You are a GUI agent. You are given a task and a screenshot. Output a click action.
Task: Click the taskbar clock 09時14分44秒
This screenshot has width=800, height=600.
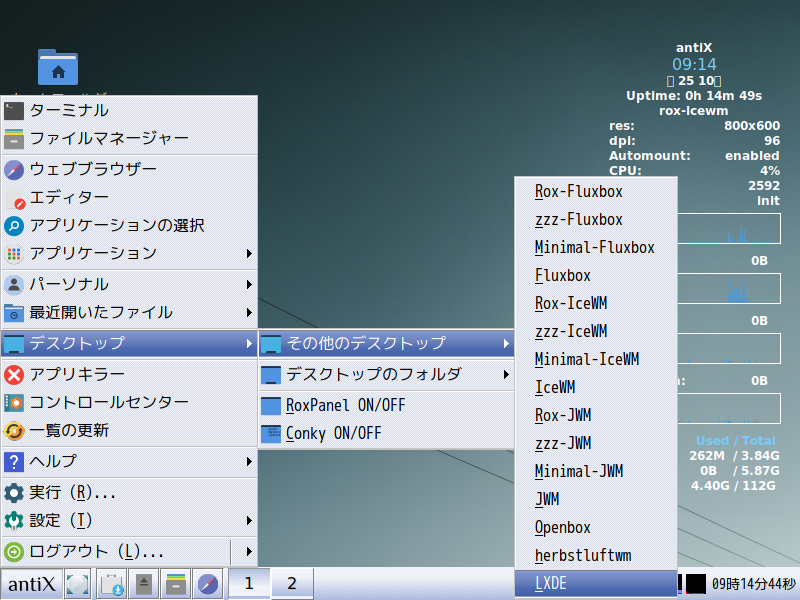click(x=754, y=584)
